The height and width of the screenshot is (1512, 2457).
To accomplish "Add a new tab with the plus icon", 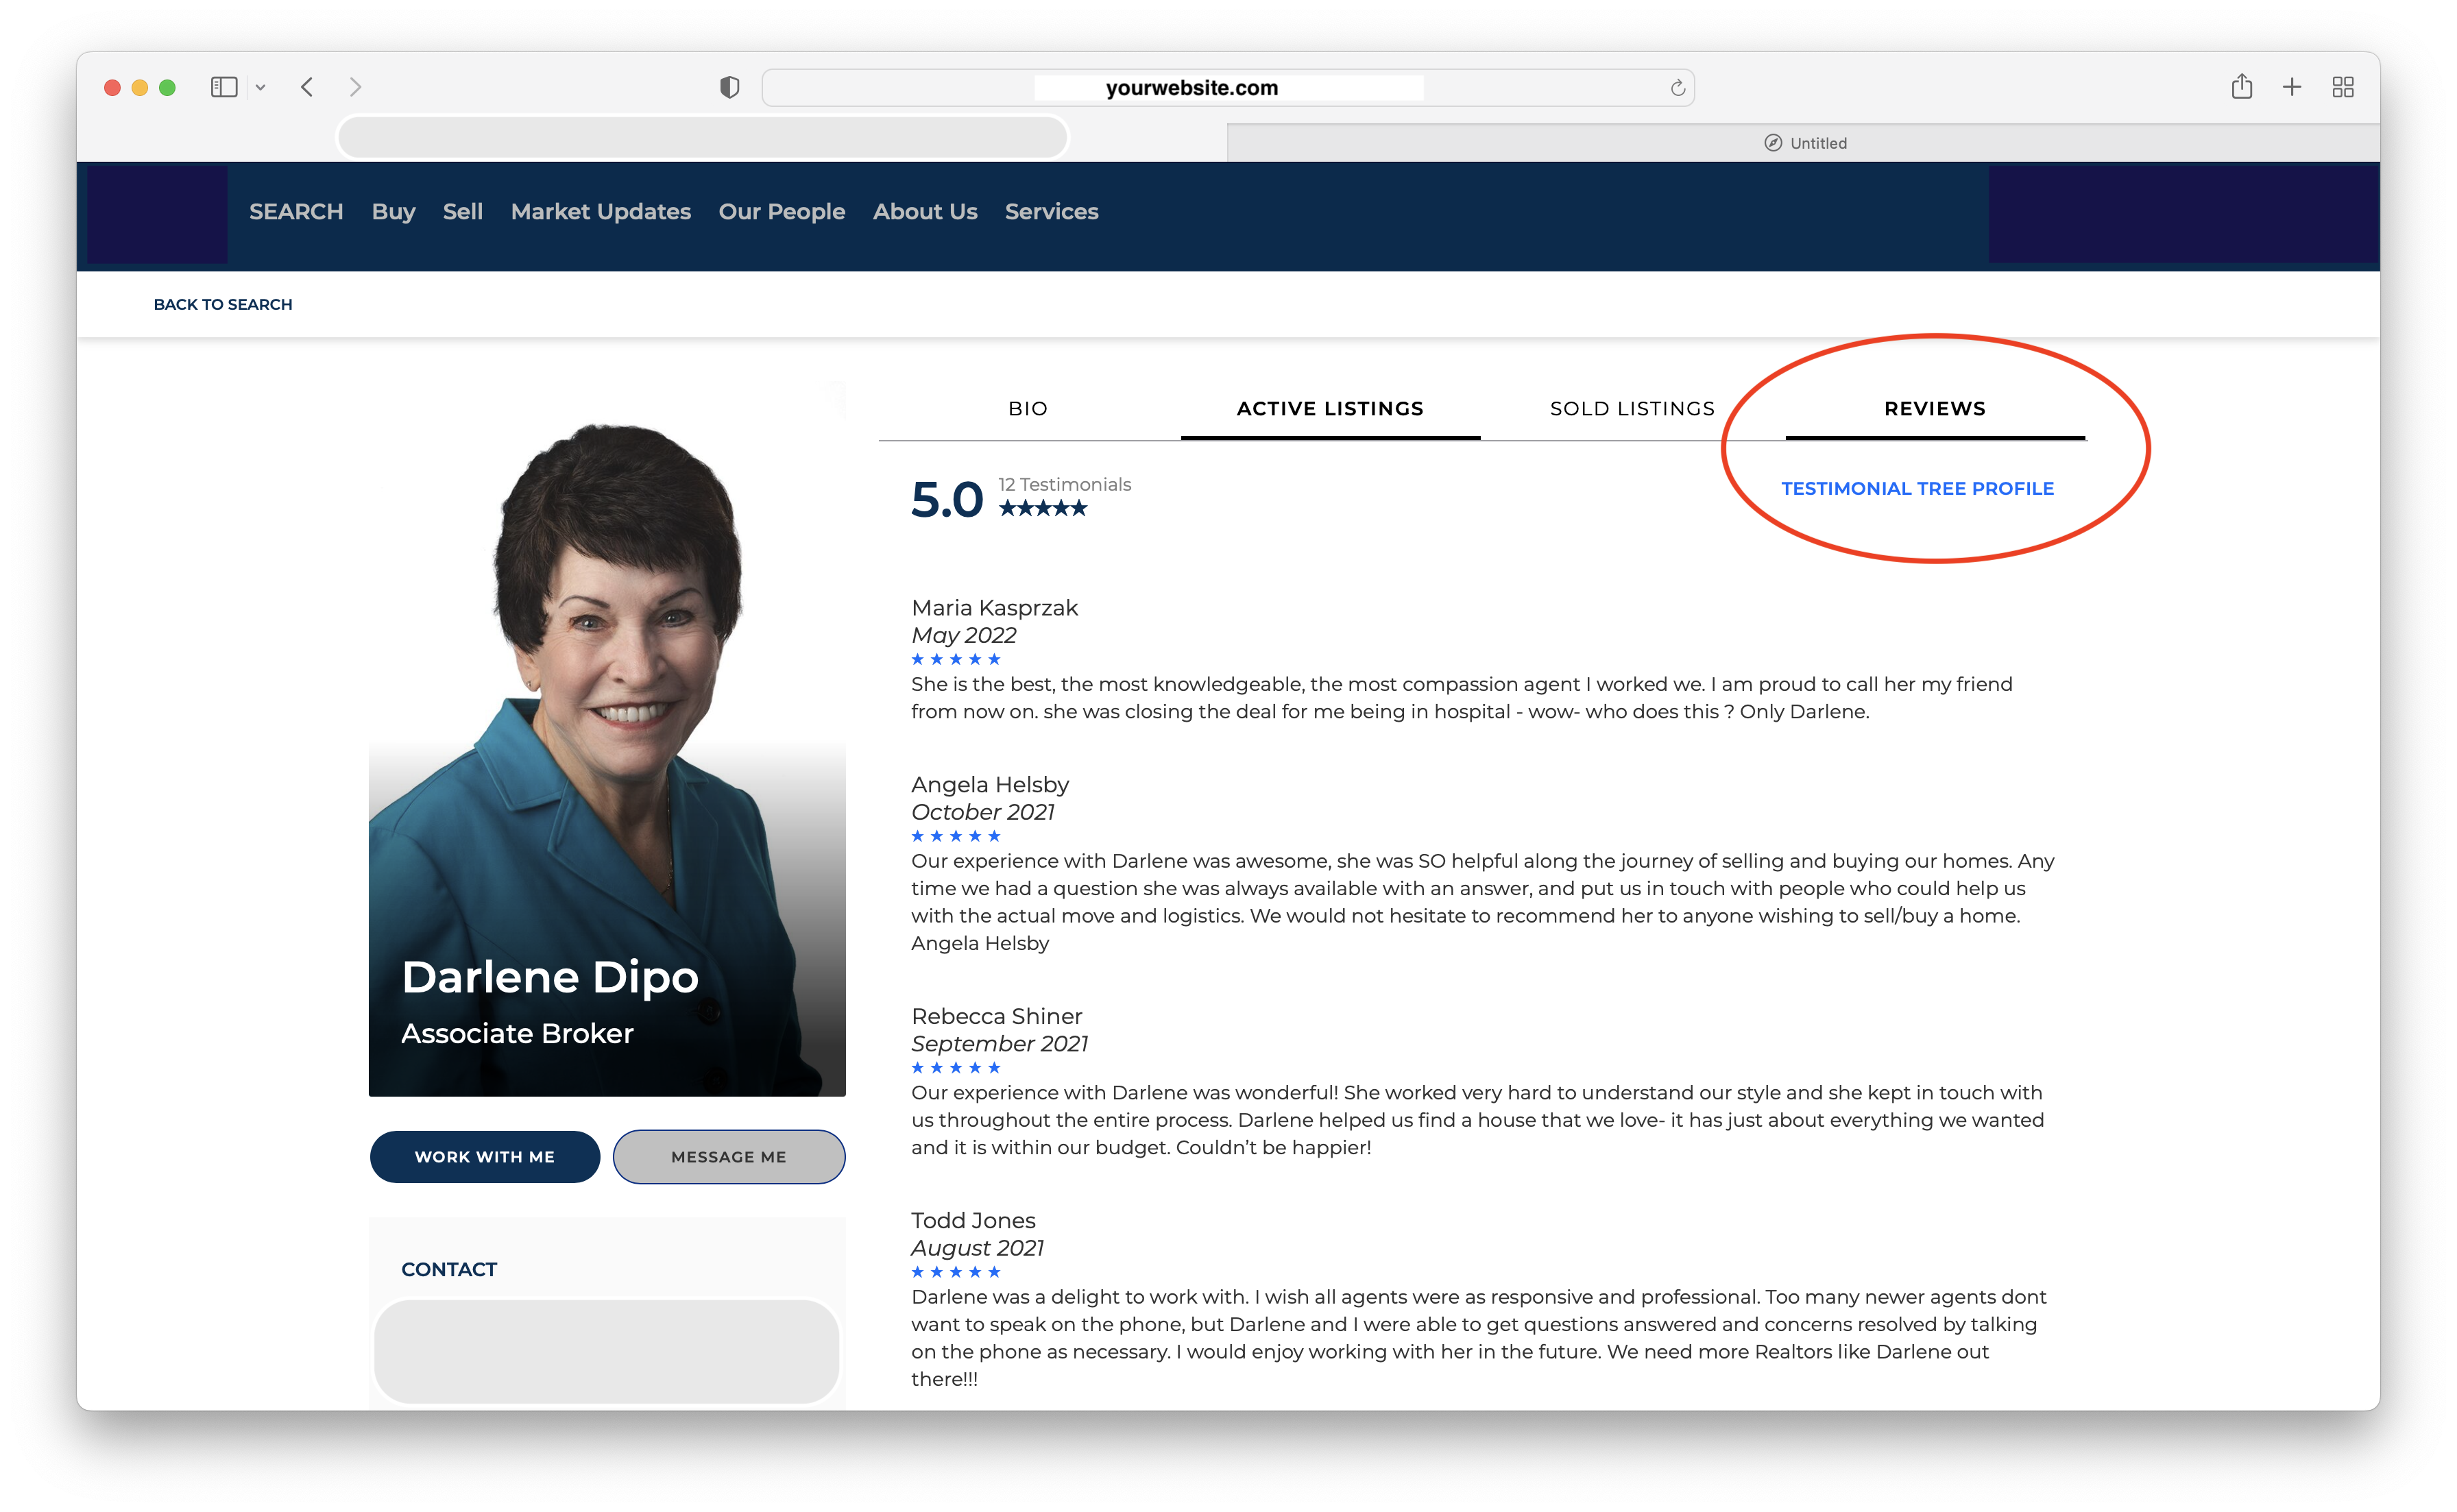I will 2291,87.
